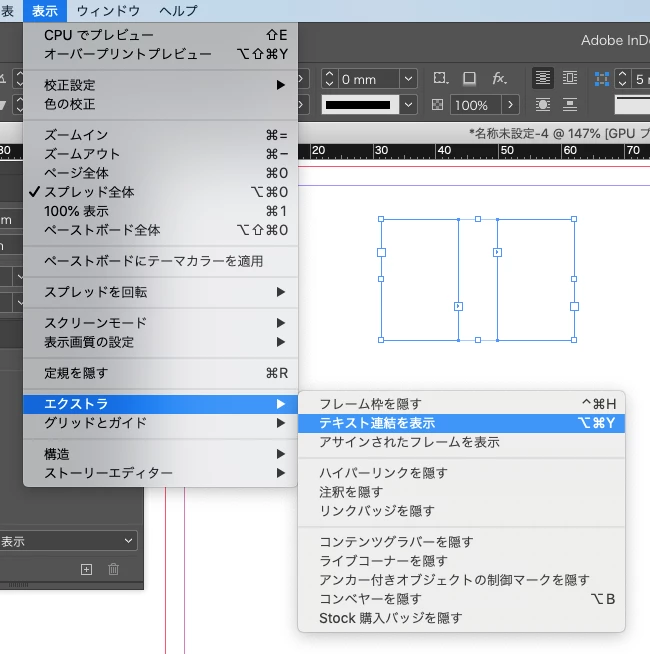
Task: Choose フレーム枠を隠す
Action: pyautogui.click(x=461, y=404)
